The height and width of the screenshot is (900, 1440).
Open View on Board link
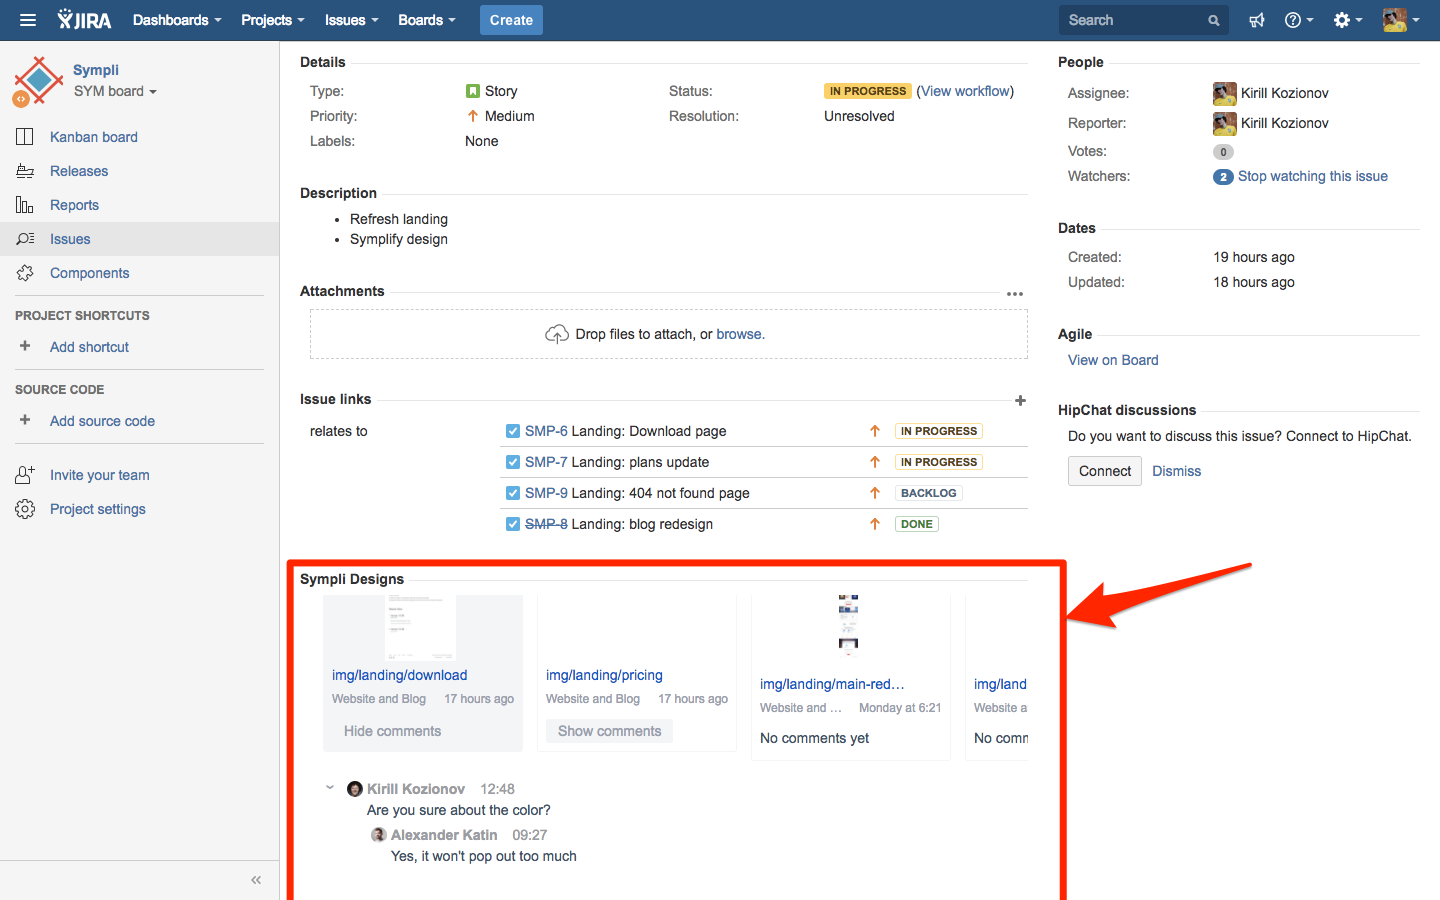1113,360
